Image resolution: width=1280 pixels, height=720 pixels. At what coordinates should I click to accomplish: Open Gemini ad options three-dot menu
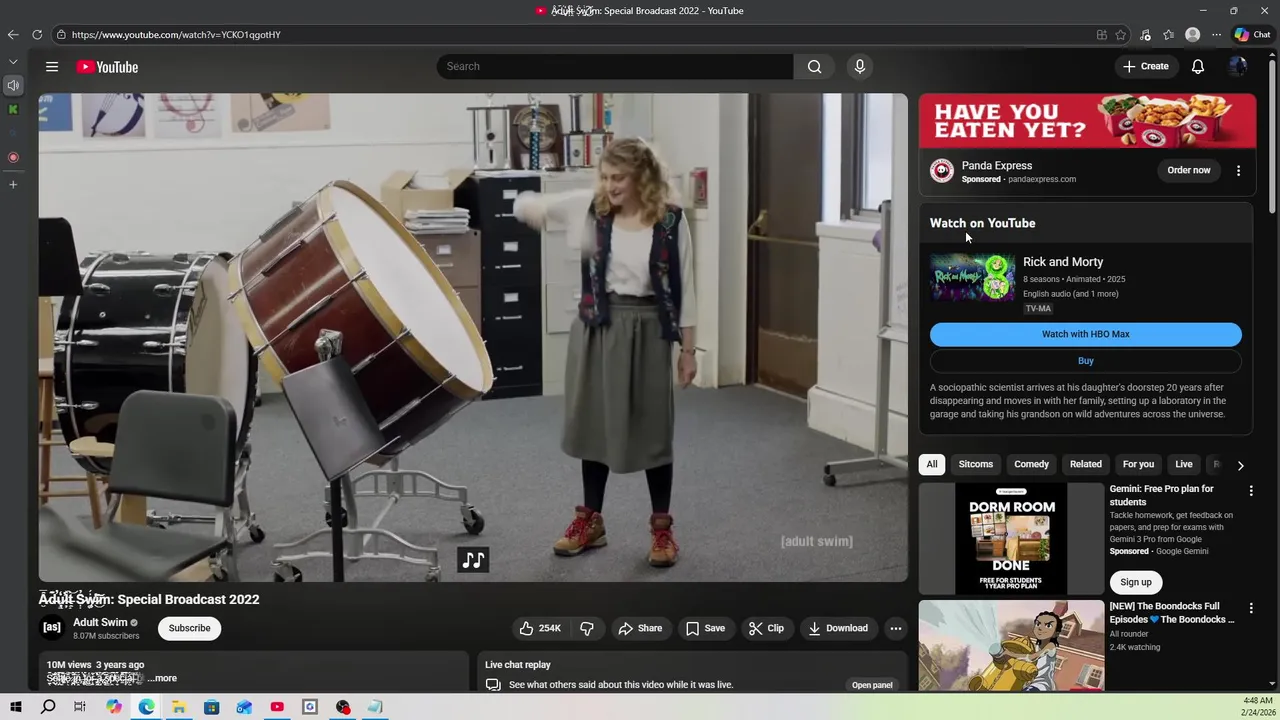click(x=1250, y=491)
